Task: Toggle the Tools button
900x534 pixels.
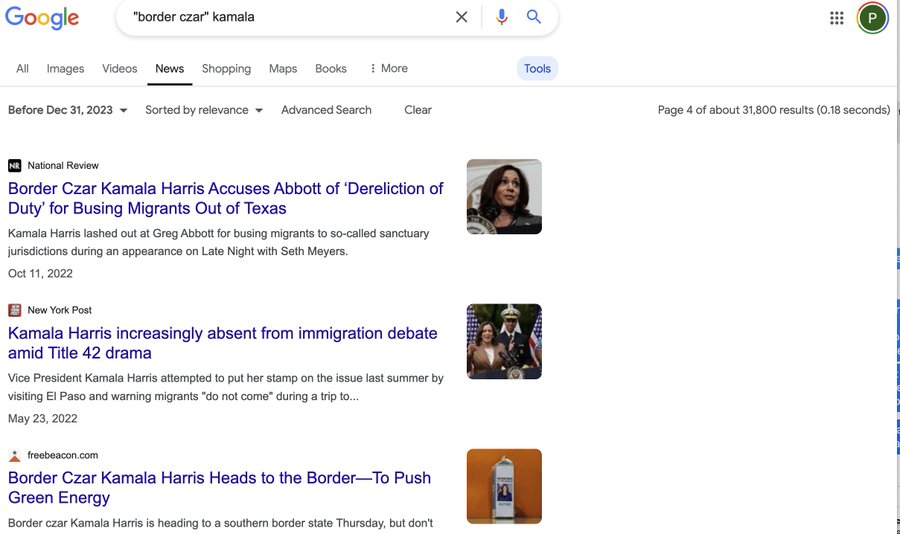Action: point(537,68)
